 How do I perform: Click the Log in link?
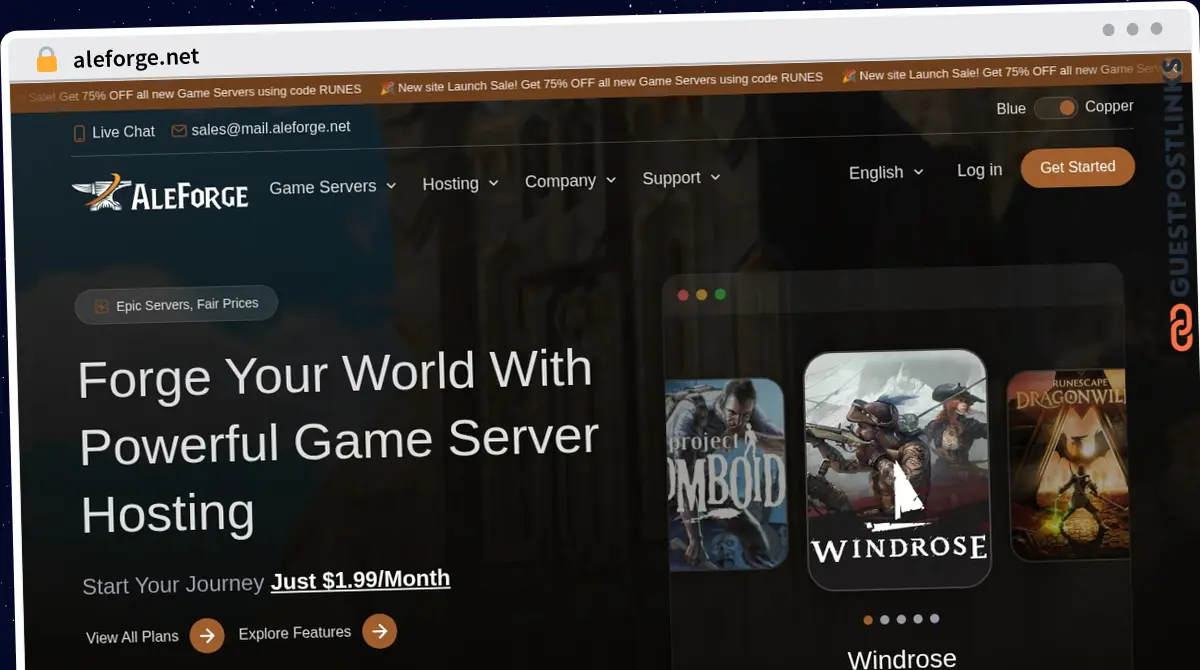(x=979, y=170)
